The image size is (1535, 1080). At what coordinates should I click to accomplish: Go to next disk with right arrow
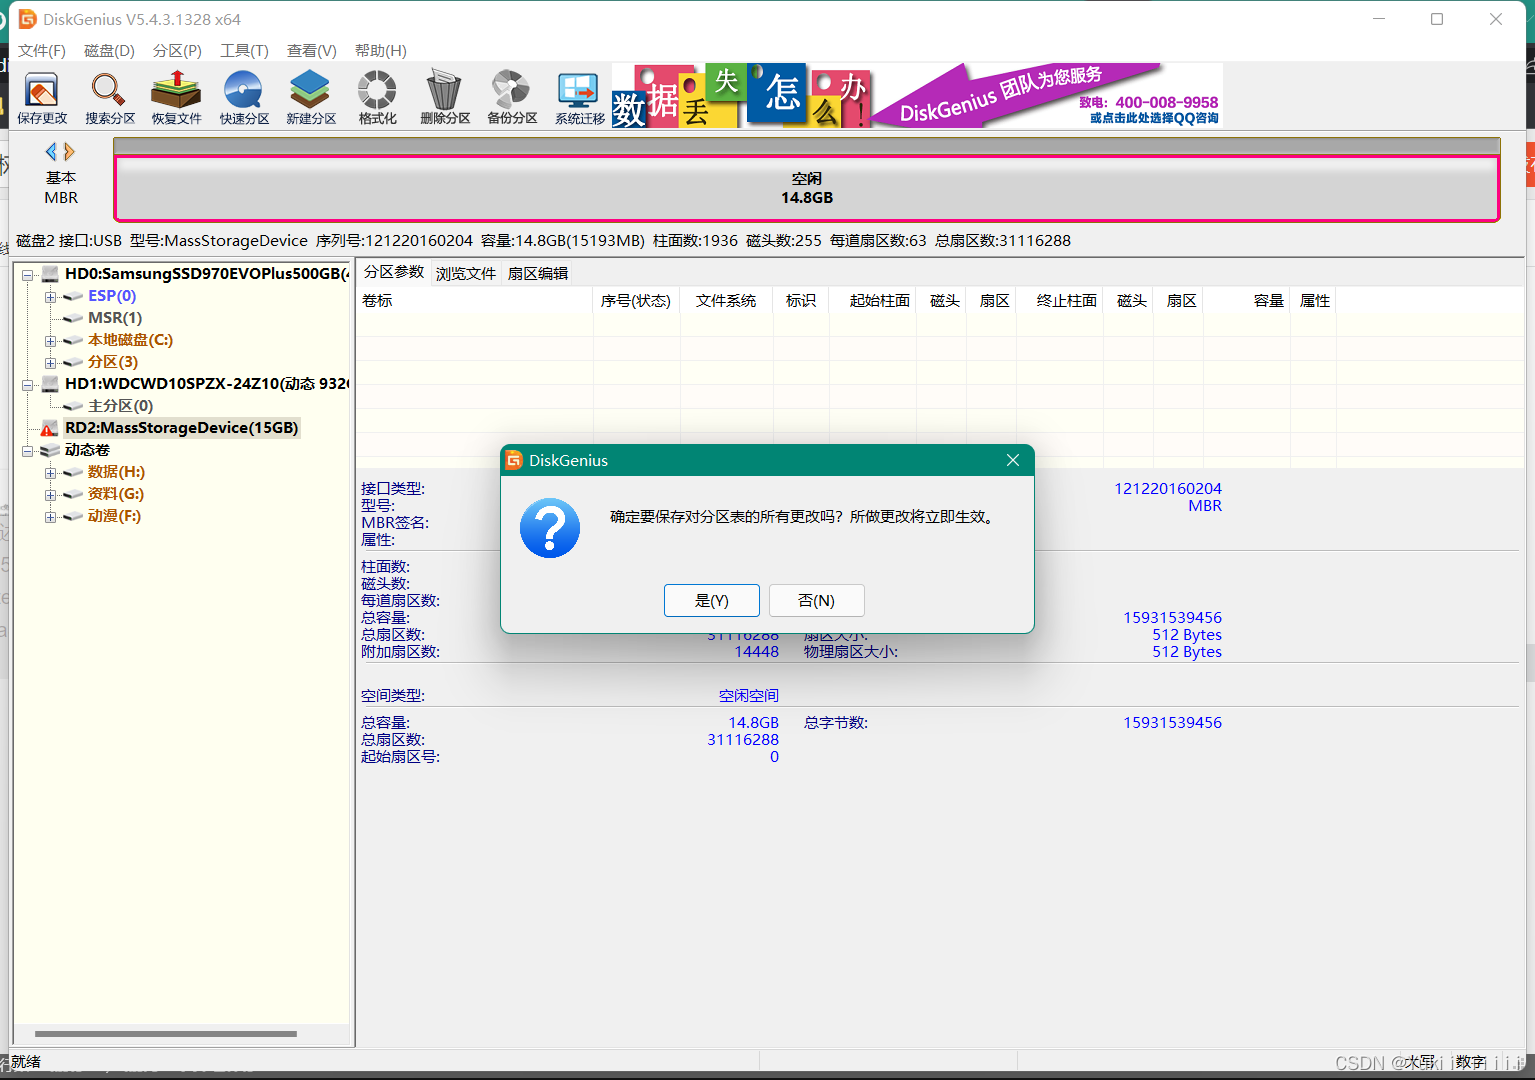point(69,152)
